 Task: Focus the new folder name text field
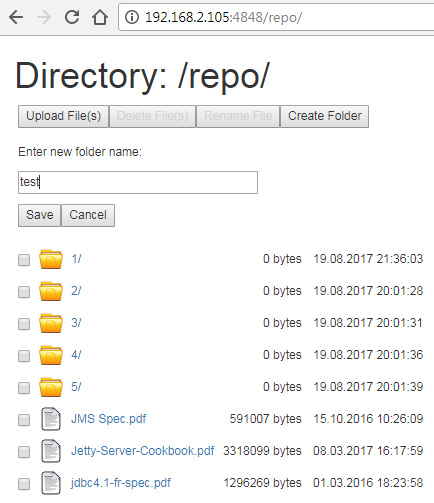tap(138, 182)
